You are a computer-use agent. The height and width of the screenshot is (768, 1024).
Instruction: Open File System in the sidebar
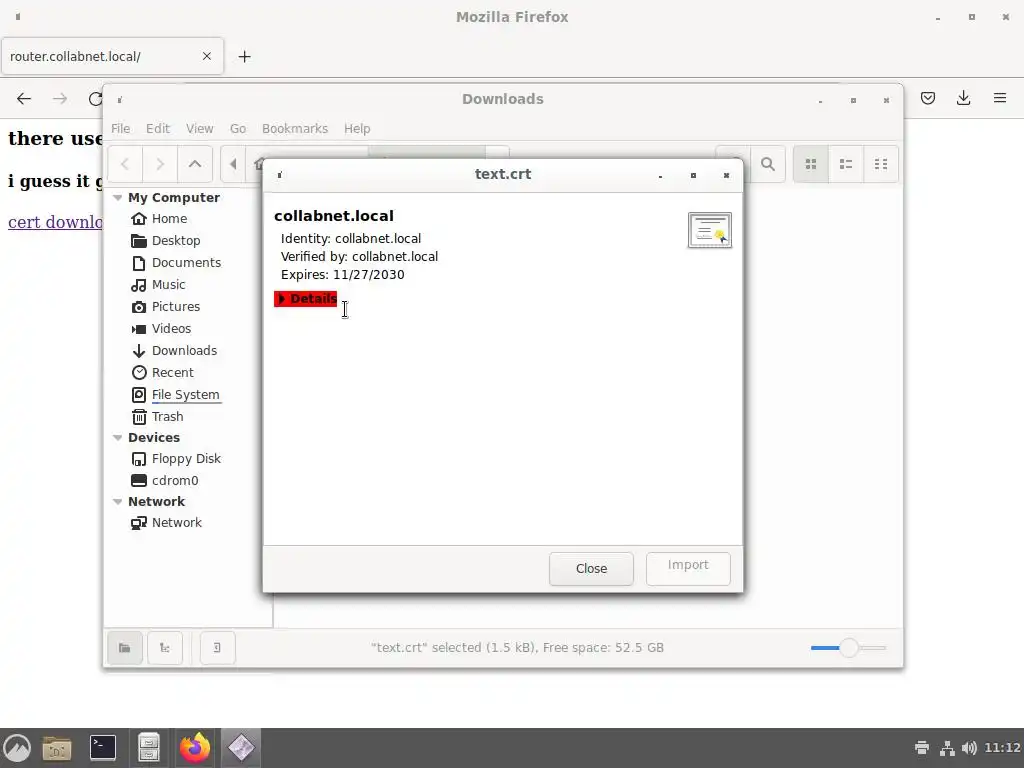pos(185,394)
